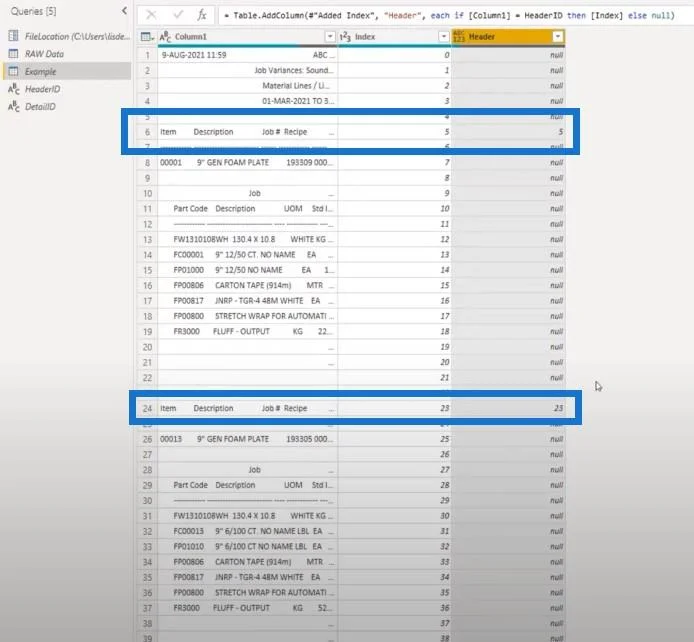Collapse the Queries pane with the chevron
694x642 pixels.
pyautogui.click(x=124, y=11)
